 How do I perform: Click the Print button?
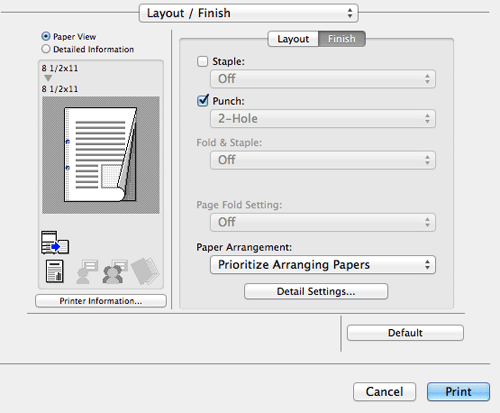click(x=458, y=392)
